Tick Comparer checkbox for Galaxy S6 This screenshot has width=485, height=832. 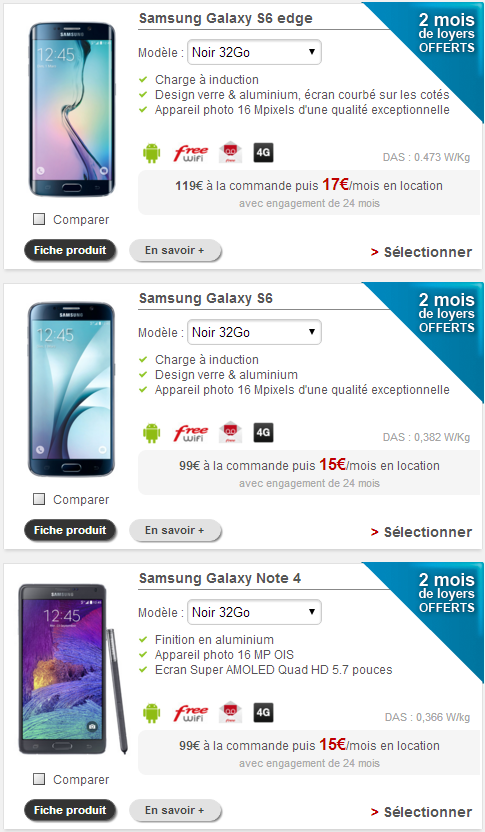coord(39,499)
